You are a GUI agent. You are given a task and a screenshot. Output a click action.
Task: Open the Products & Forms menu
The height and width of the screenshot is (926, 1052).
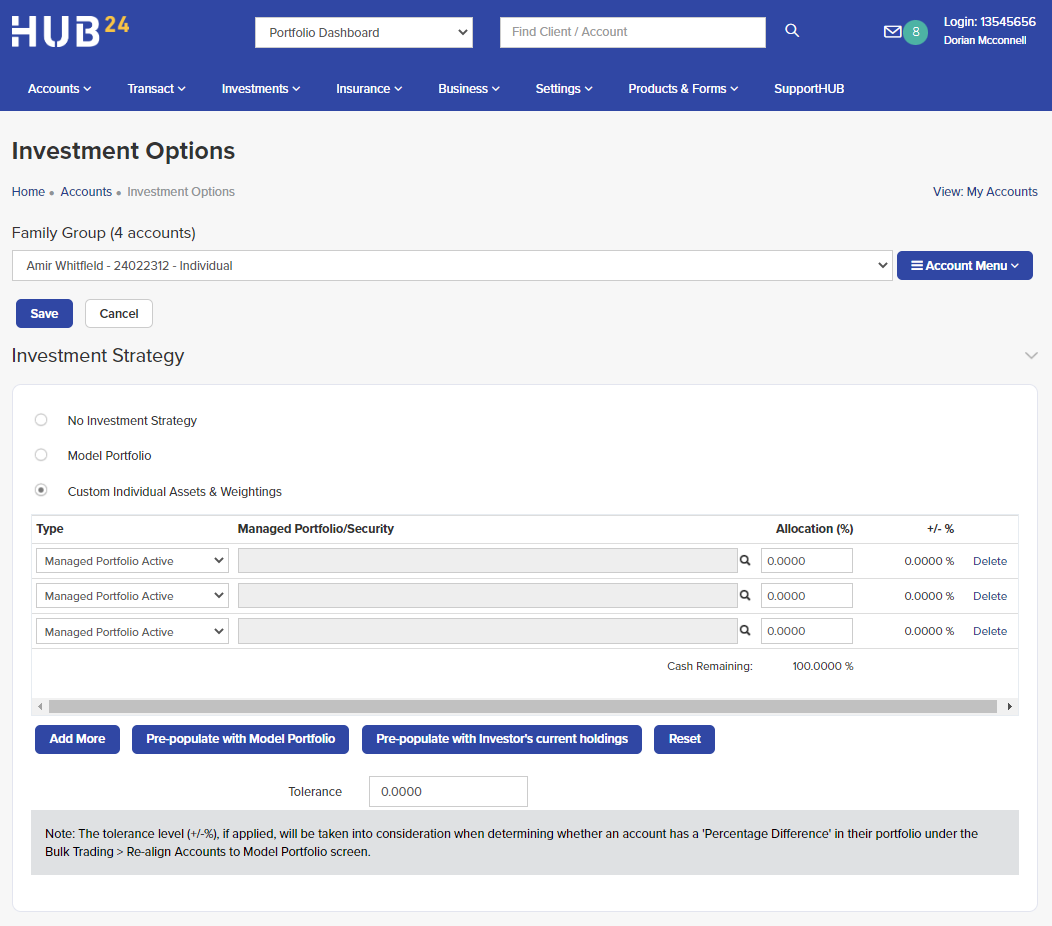click(x=683, y=88)
